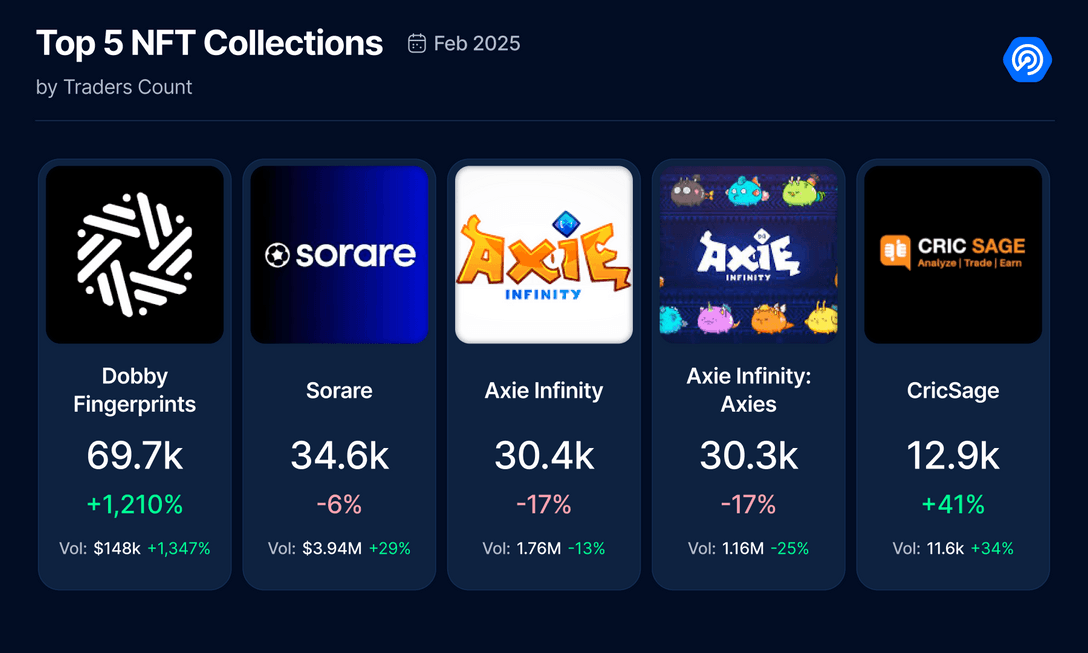Open the Axie Infinity: Axies artwork
Image resolution: width=1088 pixels, height=653 pixels.
[748, 254]
